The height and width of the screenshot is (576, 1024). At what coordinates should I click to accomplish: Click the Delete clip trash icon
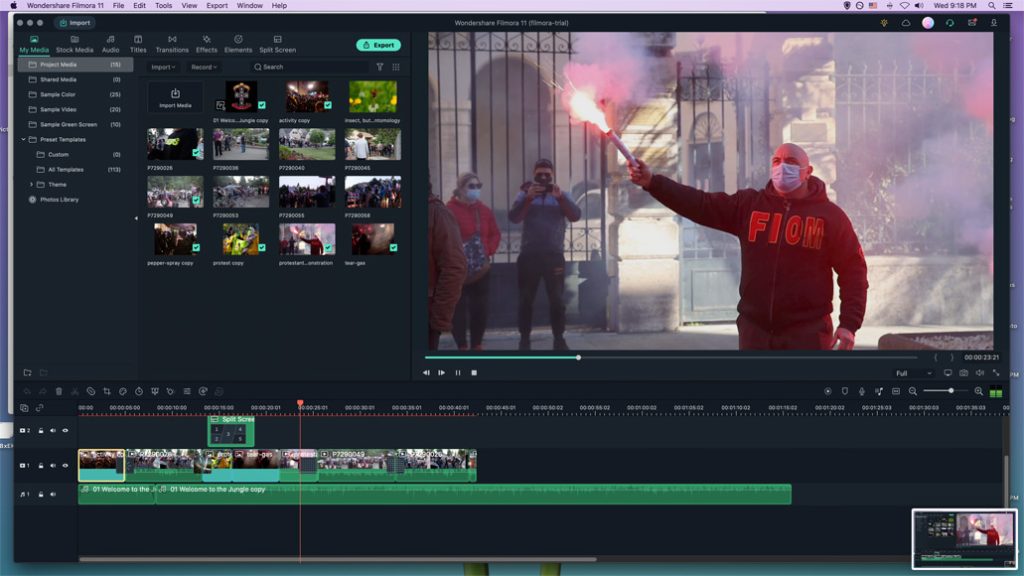pyautogui.click(x=59, y=391)
